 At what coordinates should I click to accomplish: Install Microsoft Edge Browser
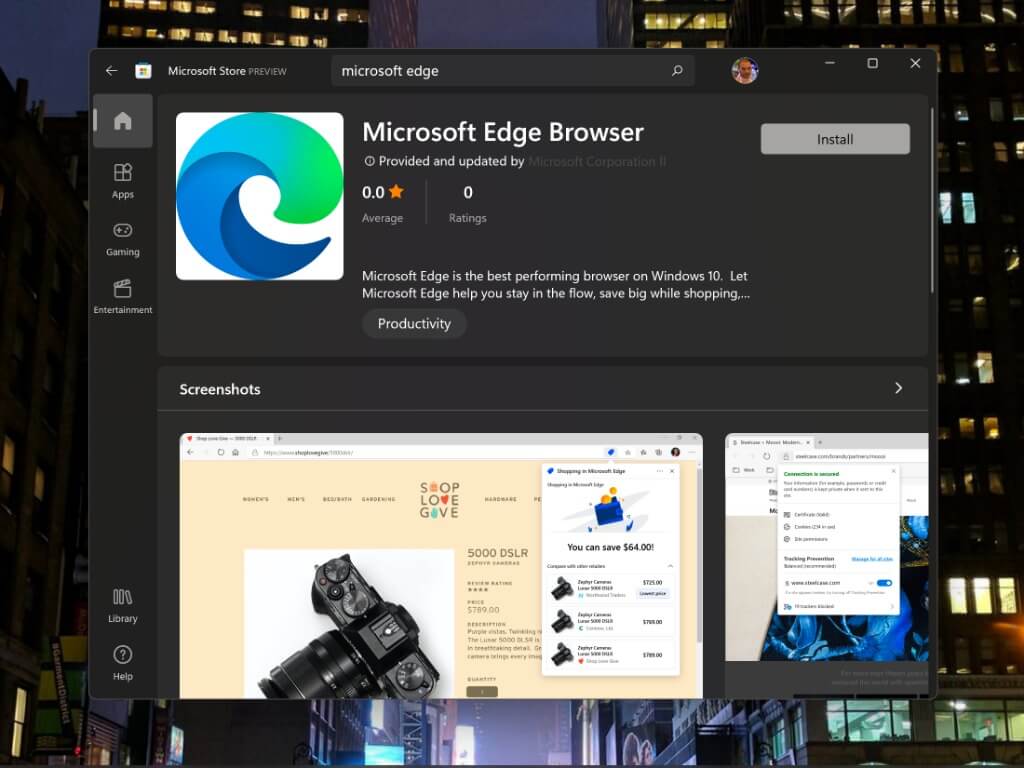pos(835,139)
